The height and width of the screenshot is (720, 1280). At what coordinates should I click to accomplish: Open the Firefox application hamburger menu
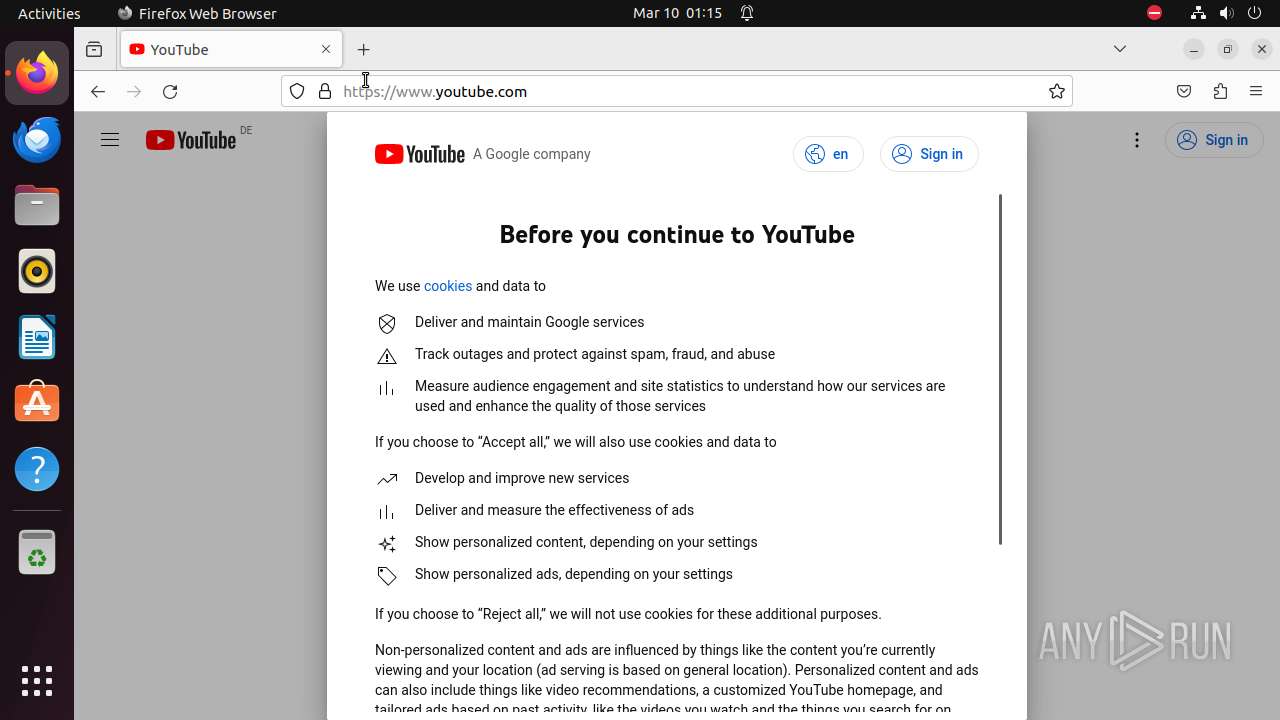pos(1256,91)
